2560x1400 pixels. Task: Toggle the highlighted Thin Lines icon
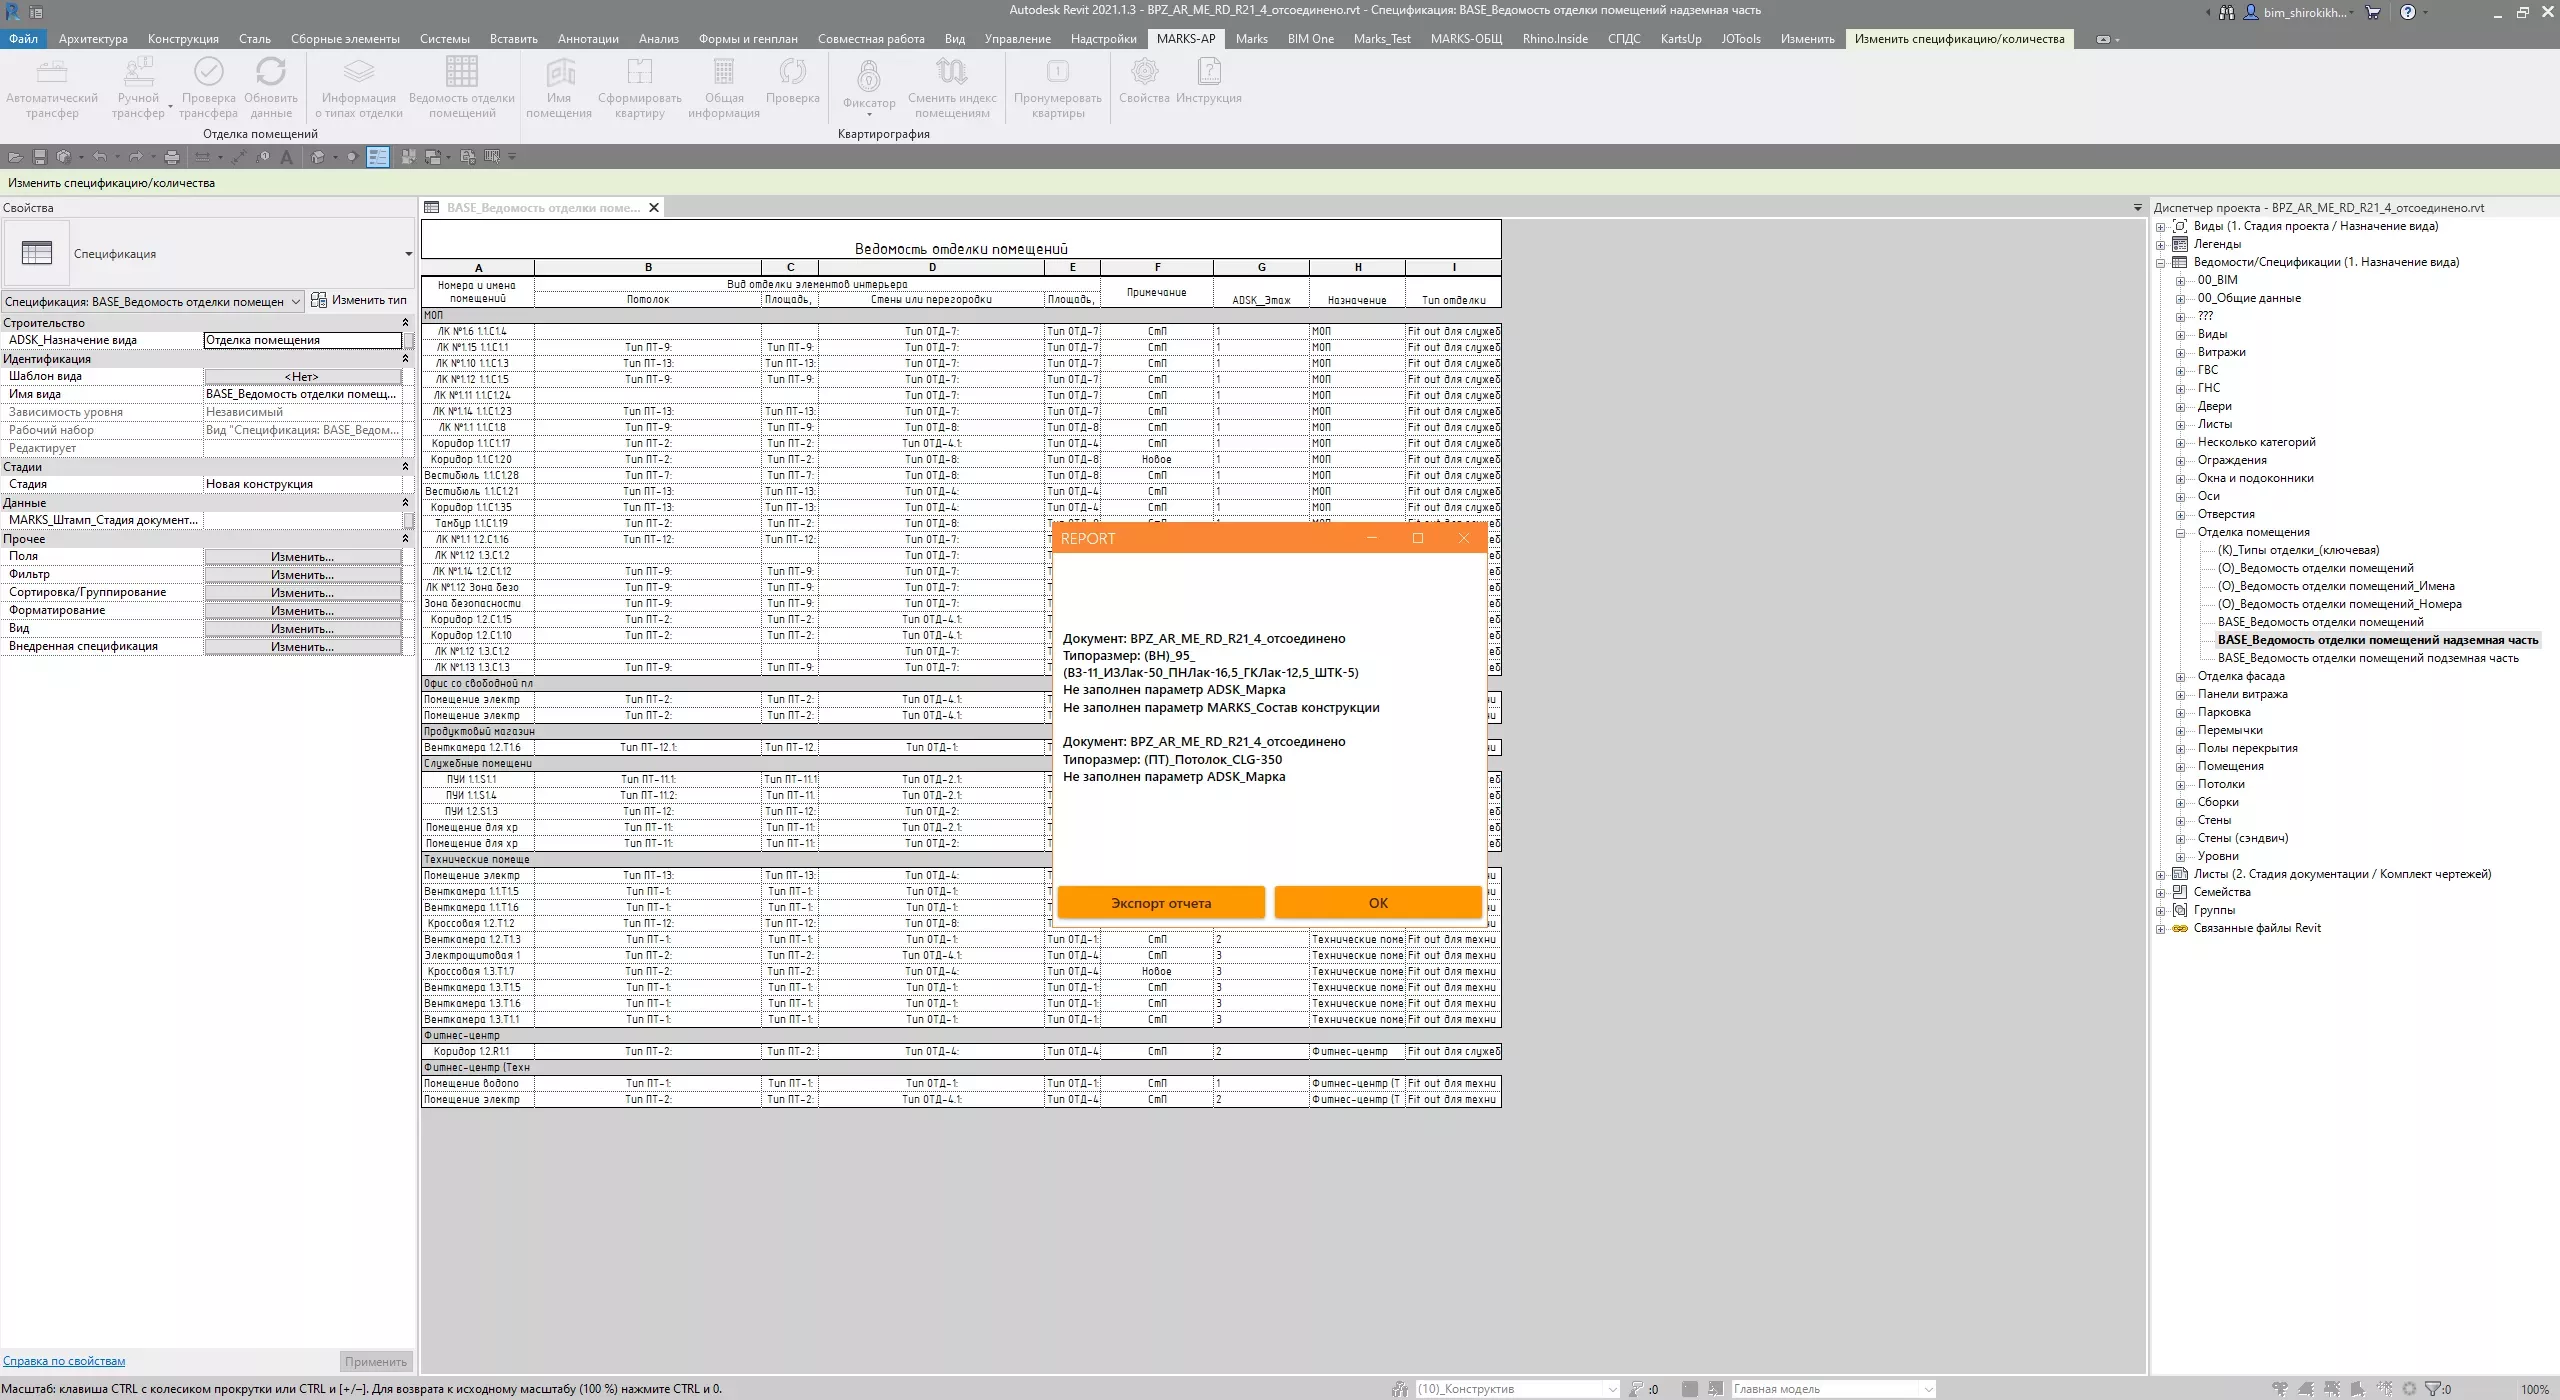click(x=377, y=157)
